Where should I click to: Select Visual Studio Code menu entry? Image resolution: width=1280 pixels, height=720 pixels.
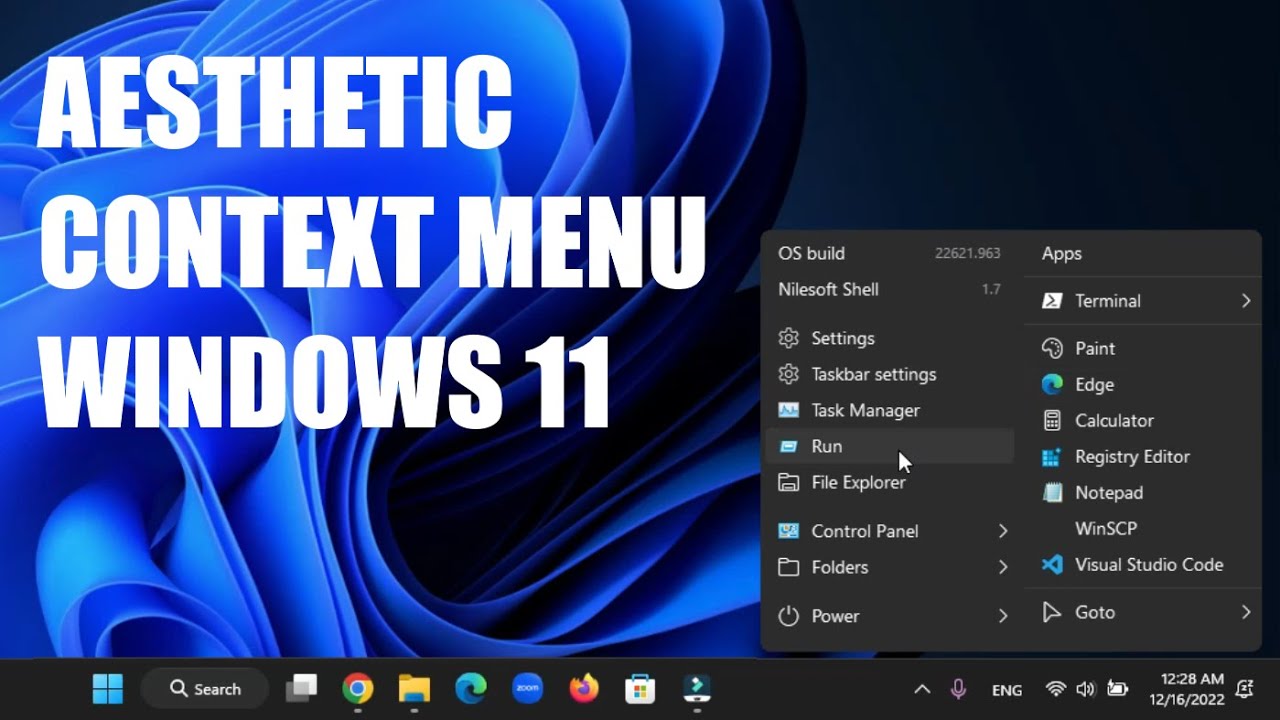click(1143, 564)
